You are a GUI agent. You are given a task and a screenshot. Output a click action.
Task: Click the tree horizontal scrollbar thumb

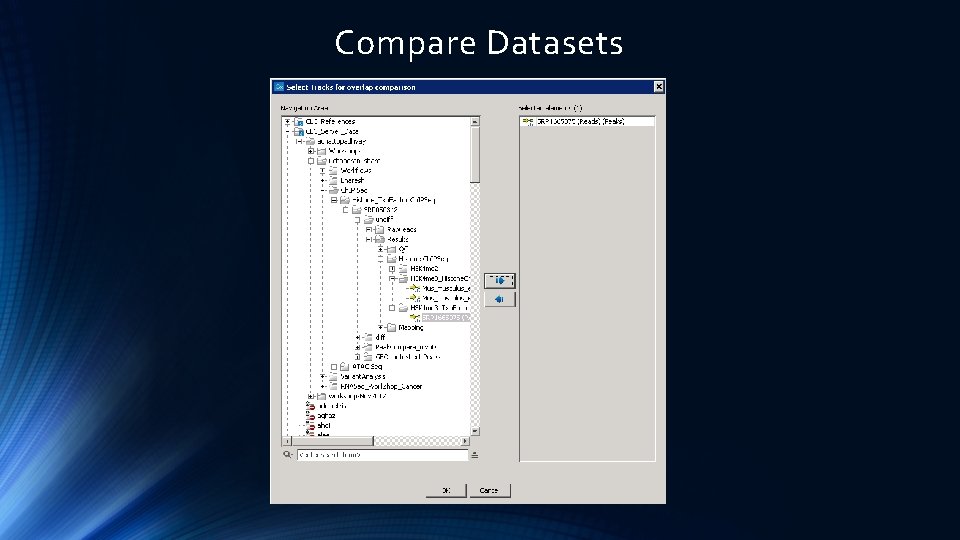(x=332, y=441)
